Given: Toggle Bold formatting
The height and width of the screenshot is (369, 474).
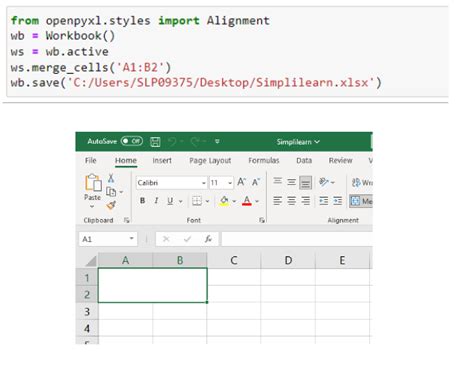Looking at the screenshot, I should click(143, 201).
